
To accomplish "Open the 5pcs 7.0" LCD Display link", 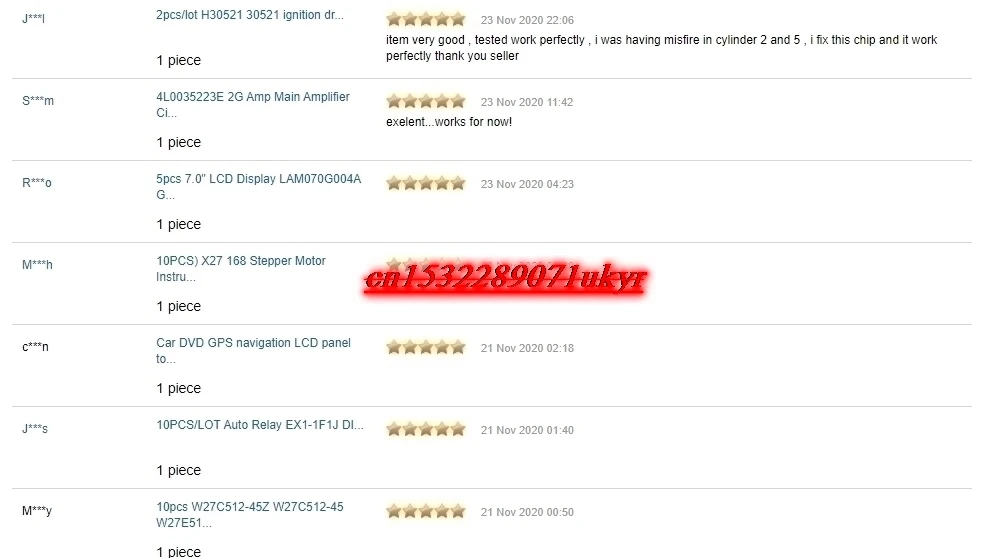I will (258, 186).
